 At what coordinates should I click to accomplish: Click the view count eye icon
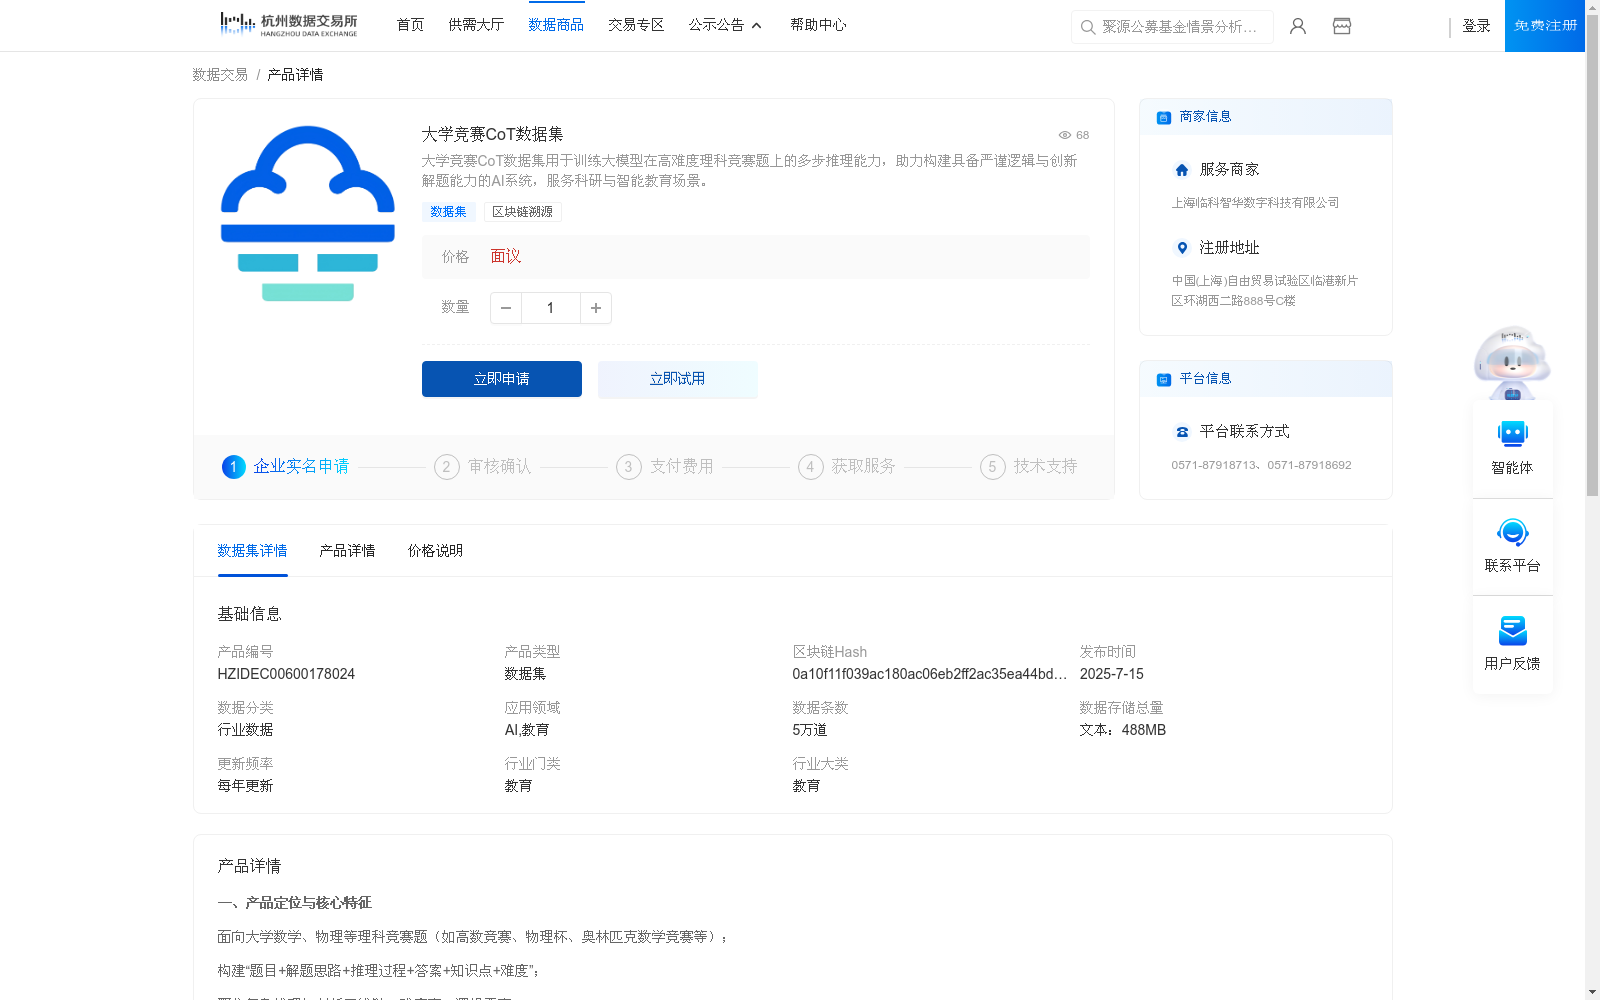pyautogui.click(x=1065, y=135)
